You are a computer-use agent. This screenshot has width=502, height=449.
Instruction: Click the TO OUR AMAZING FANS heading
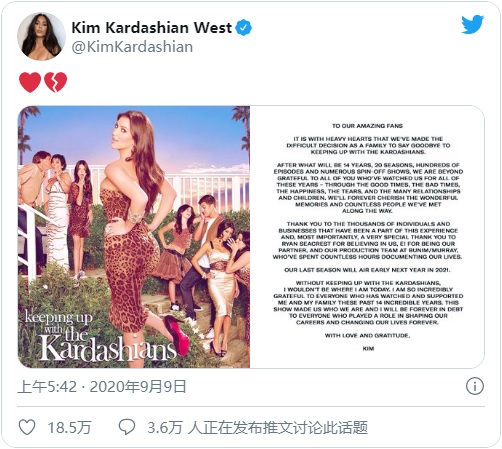pos(367,126)
